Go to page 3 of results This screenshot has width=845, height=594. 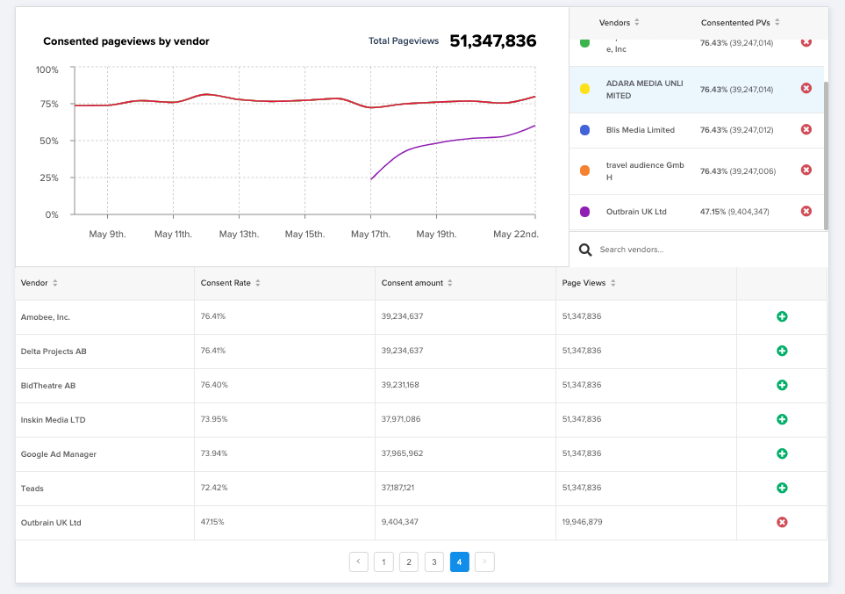(434, 562)
